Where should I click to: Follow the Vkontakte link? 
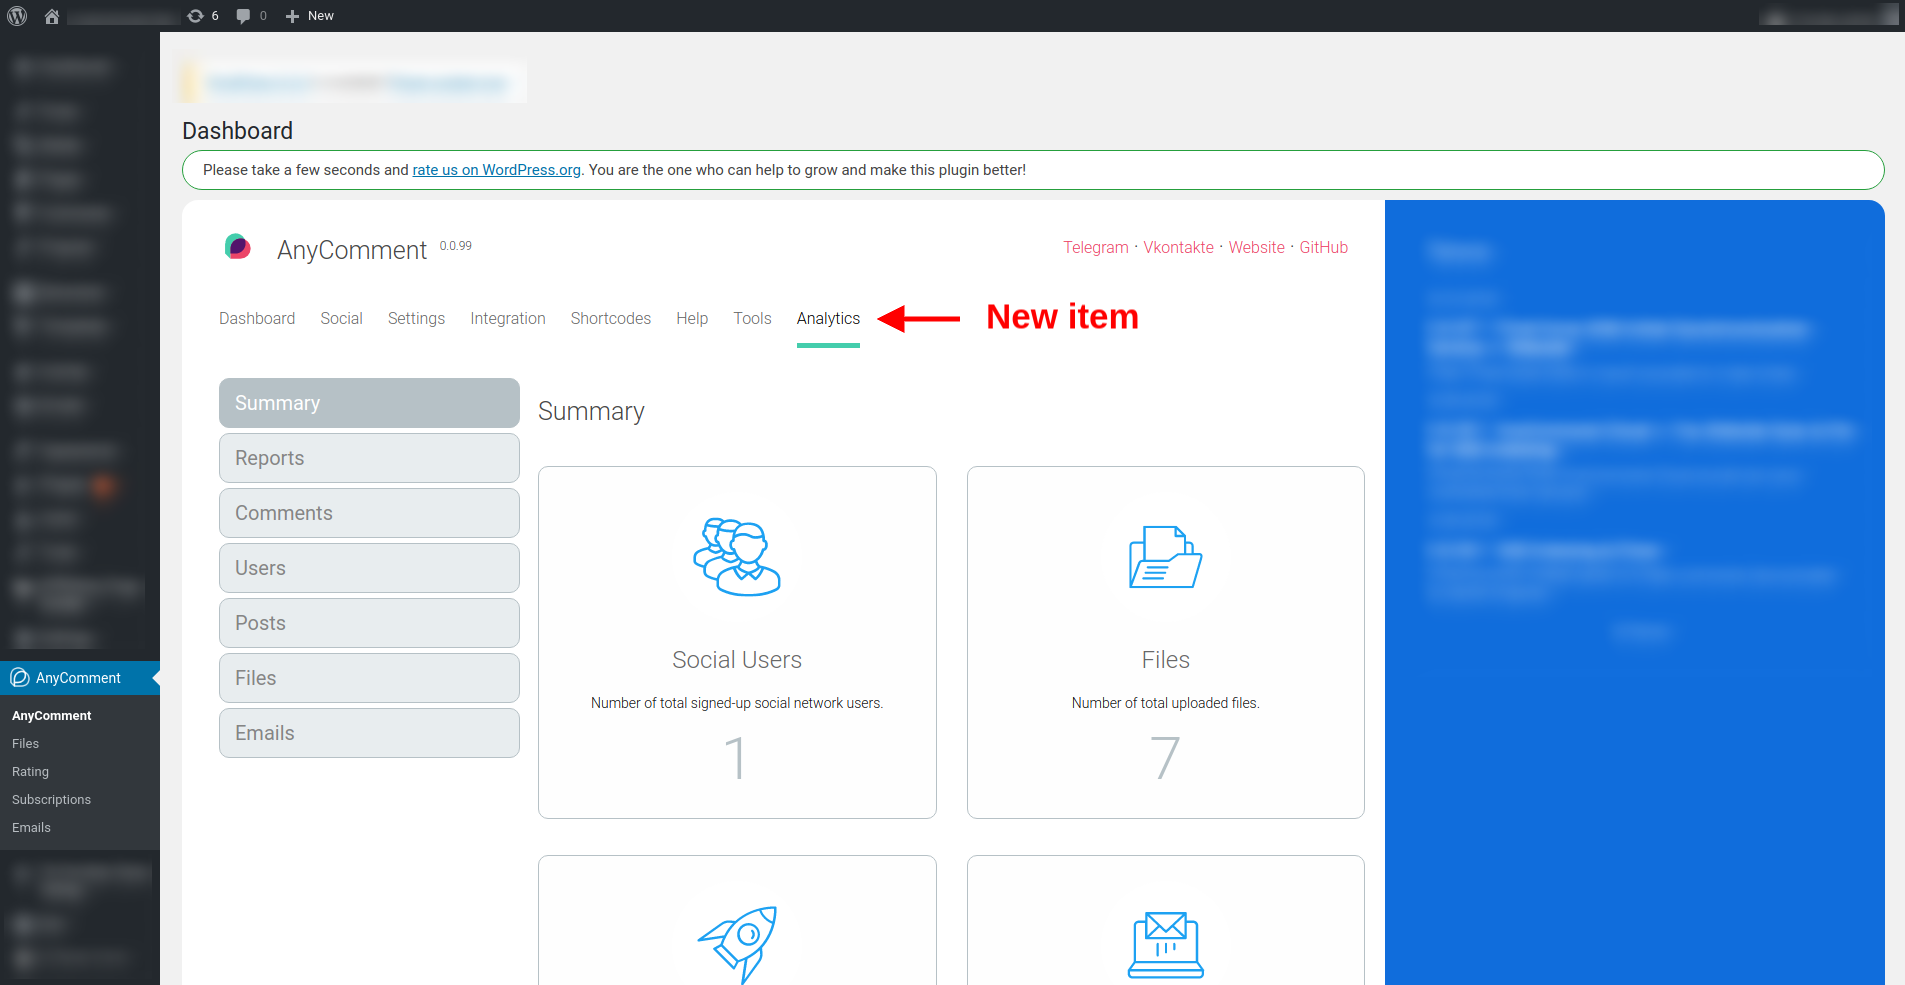tap(1178, 247)
